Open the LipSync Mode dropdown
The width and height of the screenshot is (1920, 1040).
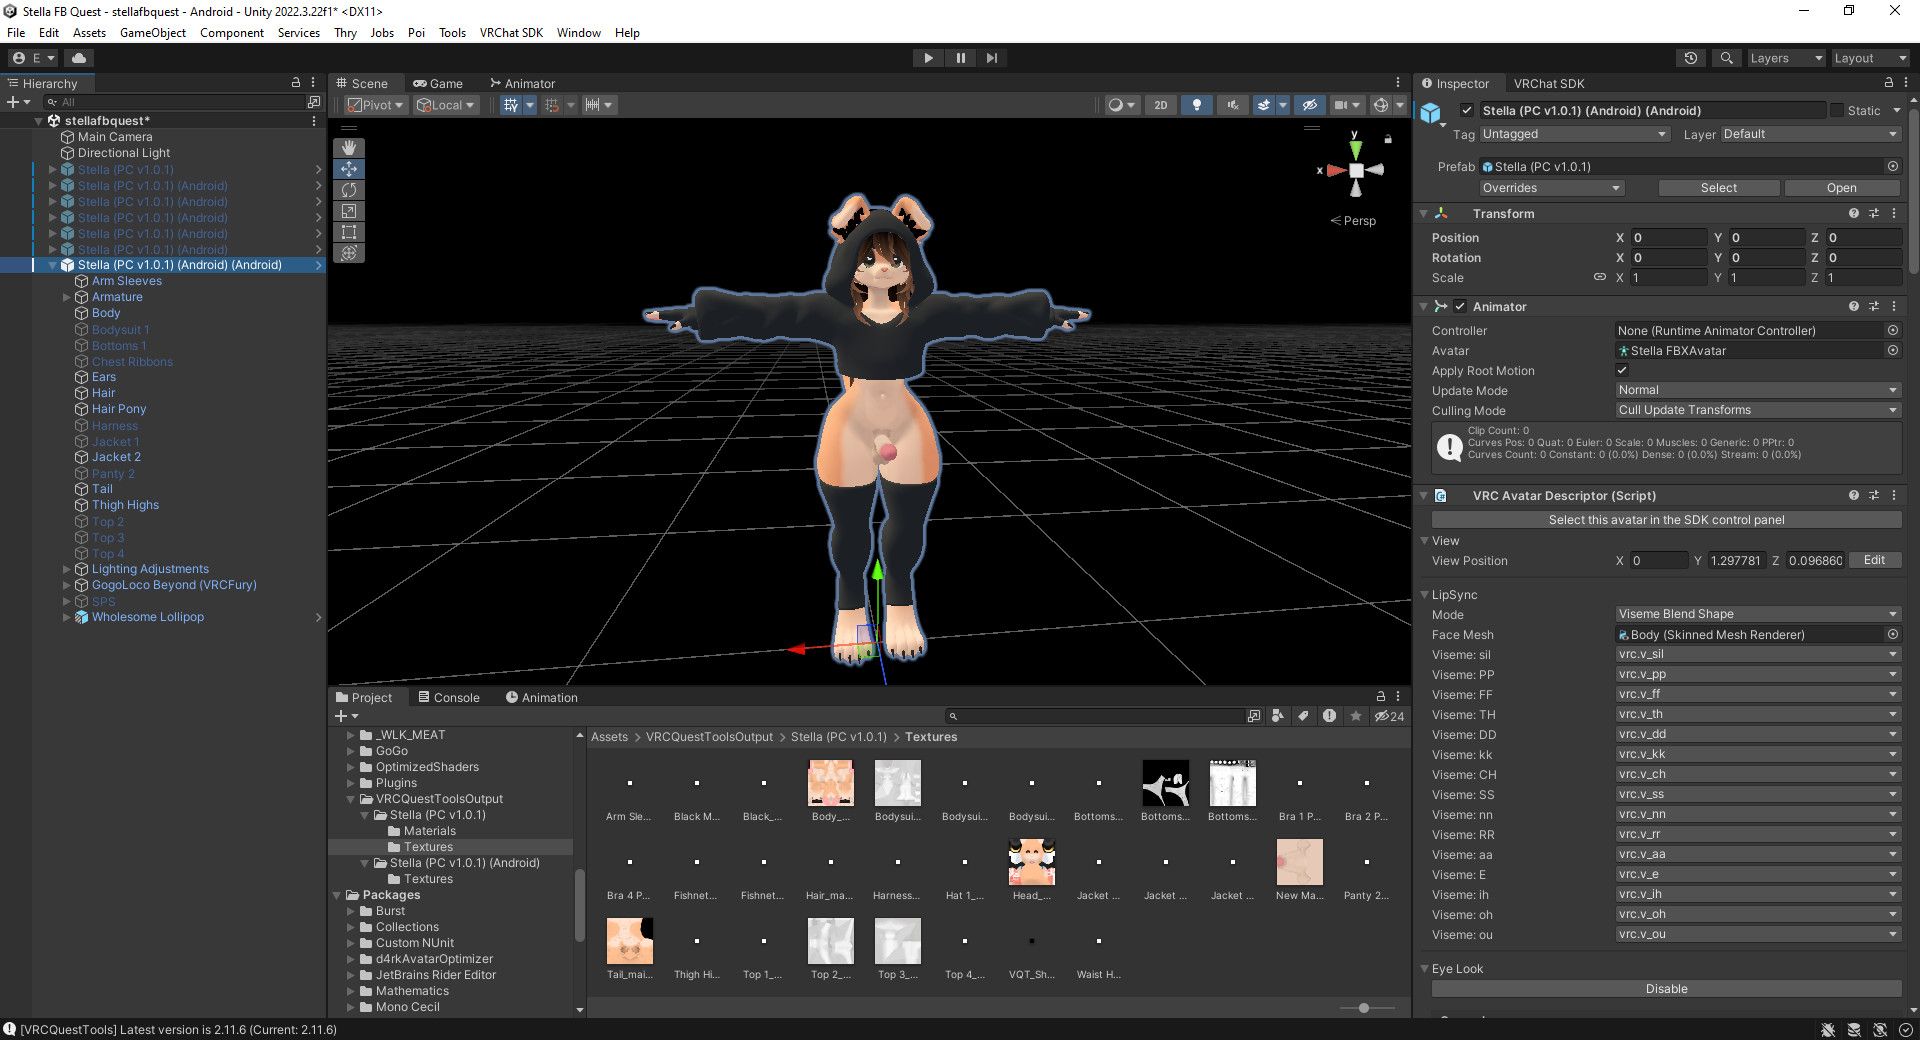[x=1758, y=614]
